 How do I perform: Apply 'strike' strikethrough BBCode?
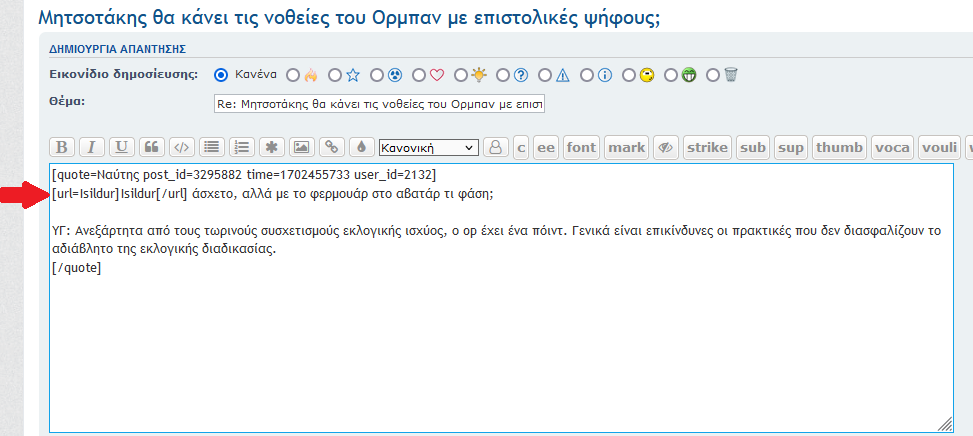pos(707,147)
